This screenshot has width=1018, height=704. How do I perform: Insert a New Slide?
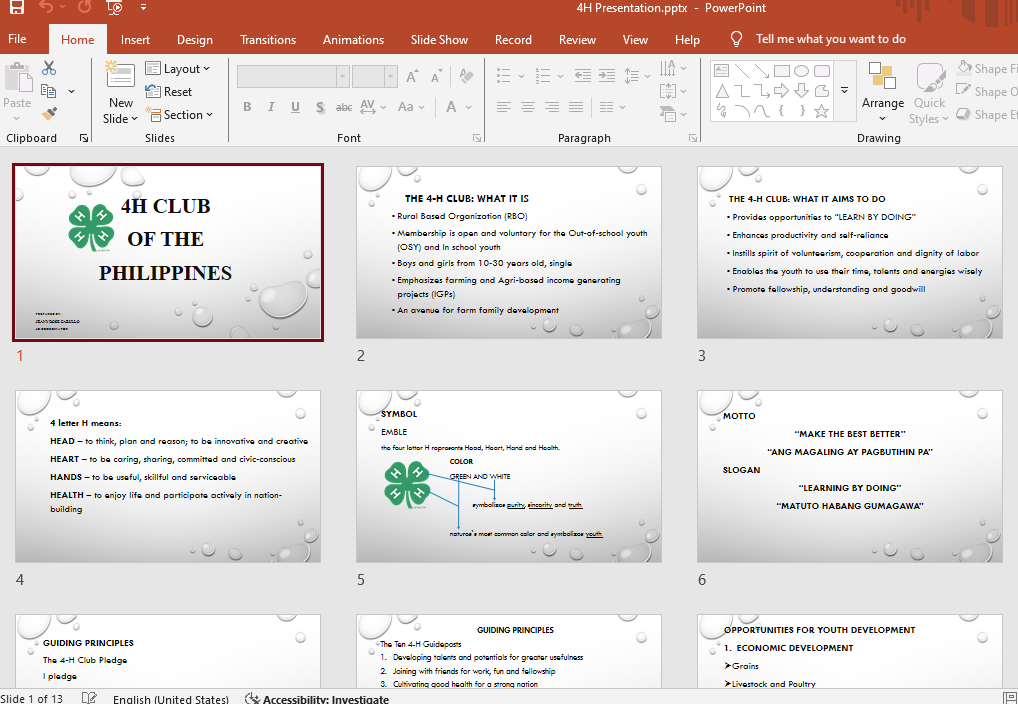click(121, 93)
